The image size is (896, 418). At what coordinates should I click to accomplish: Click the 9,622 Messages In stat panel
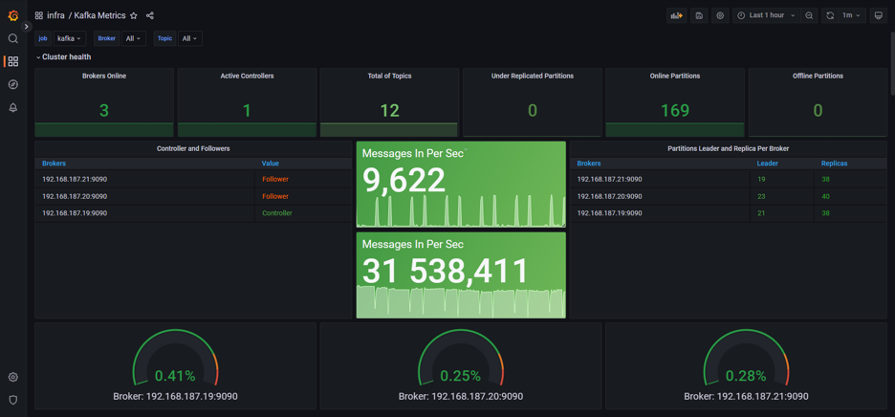point(461,184)
